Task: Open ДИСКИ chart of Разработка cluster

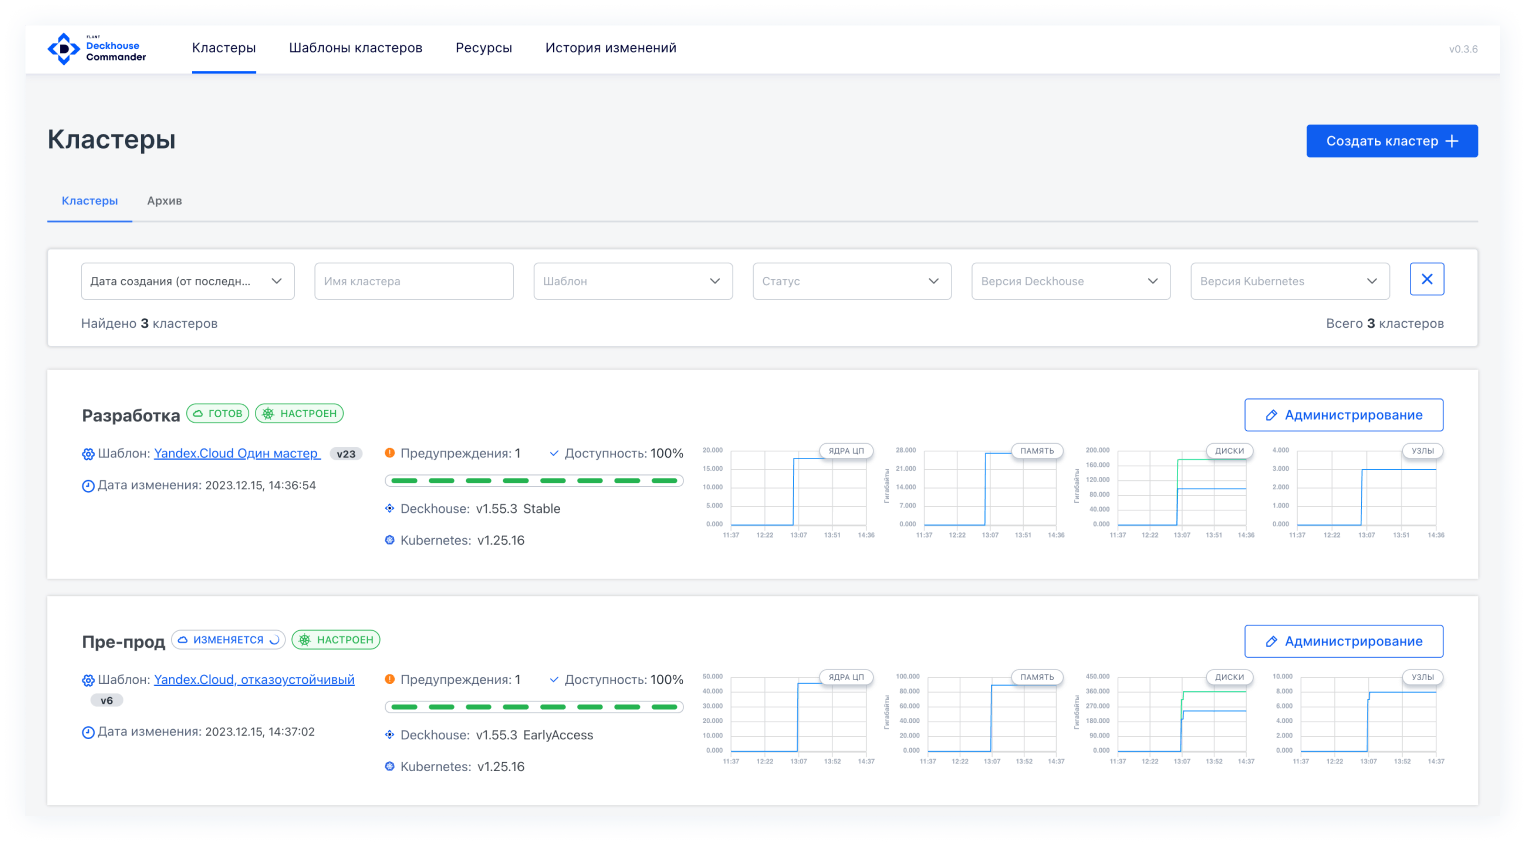Action: click(1165, 491)
